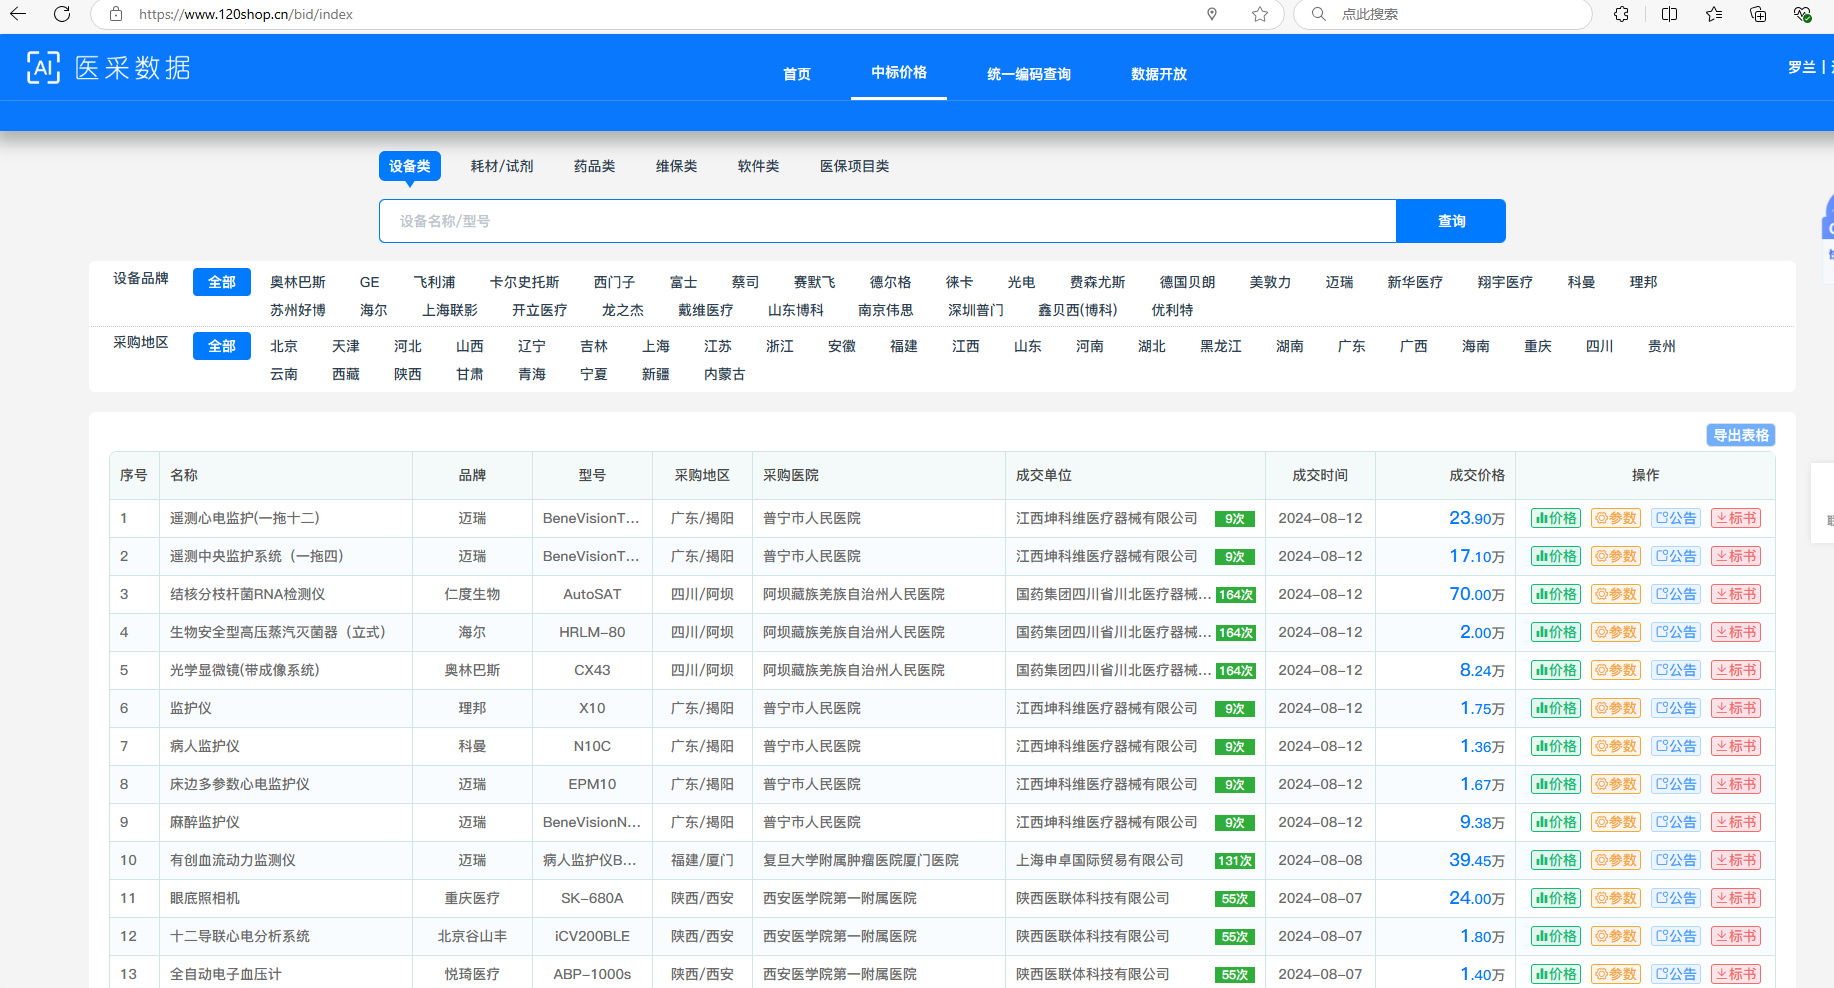Switch to 医保项目类 category tab

(855, 166)
